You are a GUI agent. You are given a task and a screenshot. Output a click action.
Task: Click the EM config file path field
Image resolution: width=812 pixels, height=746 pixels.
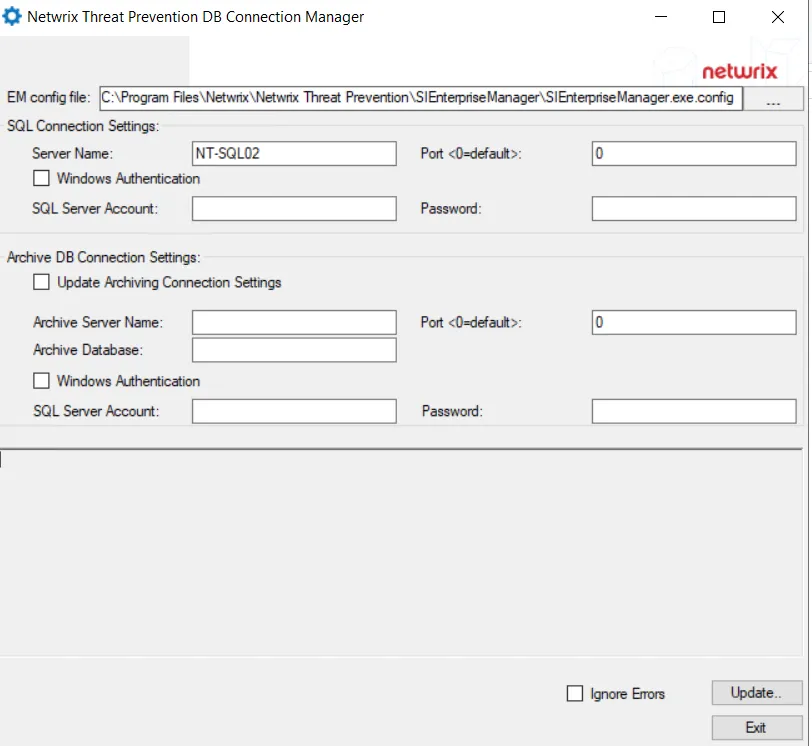click(x=421, y=98)
